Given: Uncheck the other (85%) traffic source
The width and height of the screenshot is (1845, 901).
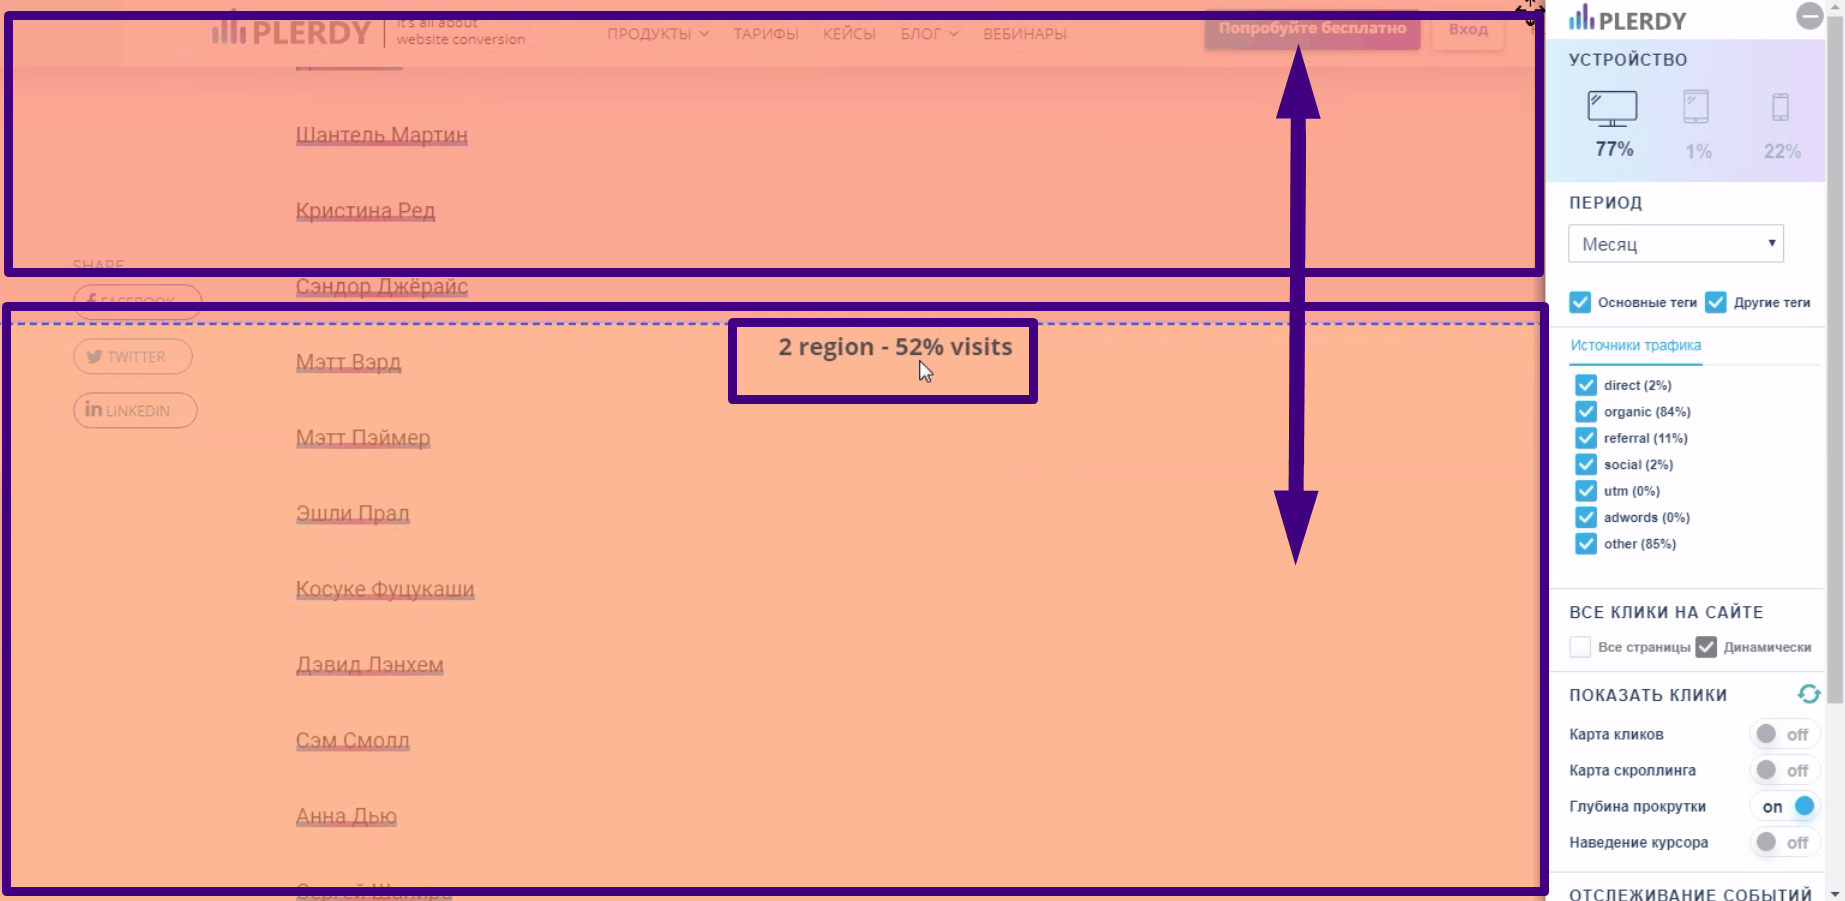Looking at the screenshot, I should coord(1586,544).
